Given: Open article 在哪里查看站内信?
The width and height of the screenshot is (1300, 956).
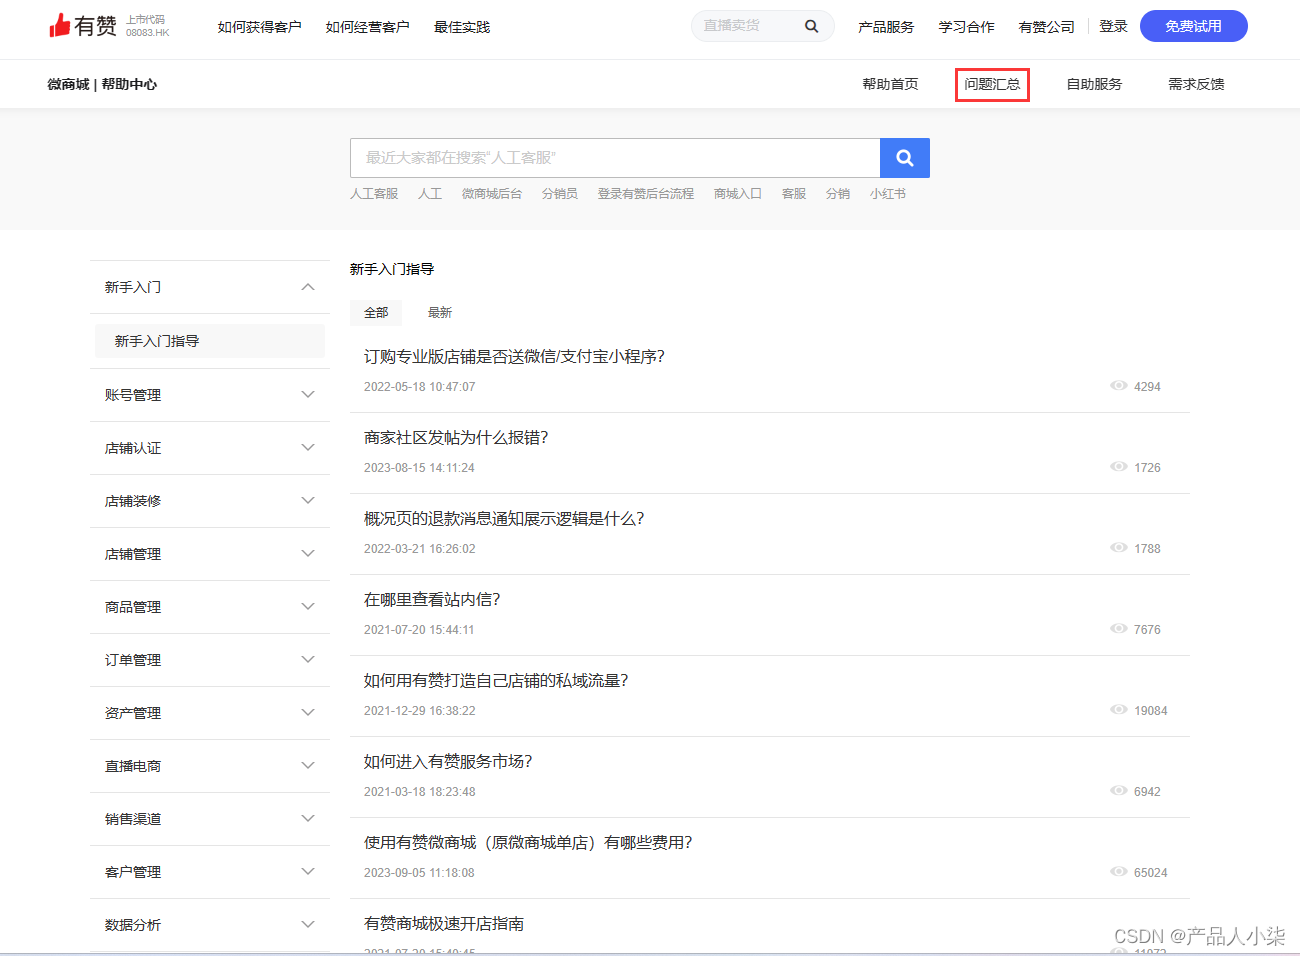Looking at the screenshot, I should click(432, 600).
